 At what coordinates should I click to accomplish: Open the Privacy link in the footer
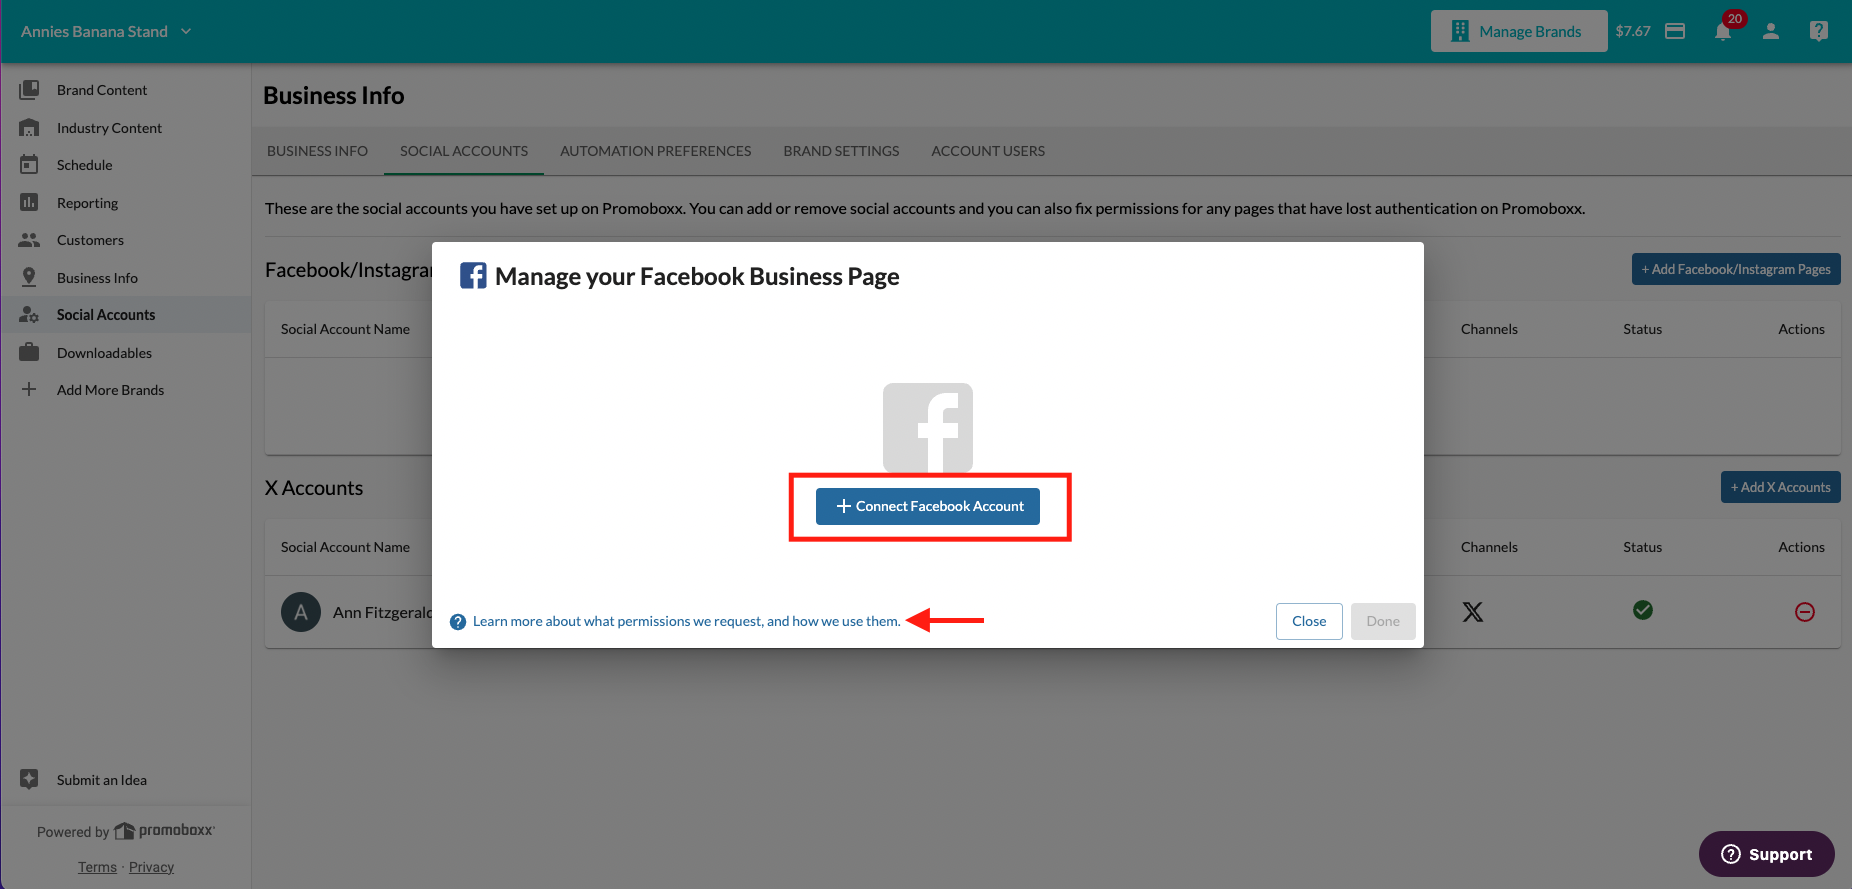tap(151, 867)
